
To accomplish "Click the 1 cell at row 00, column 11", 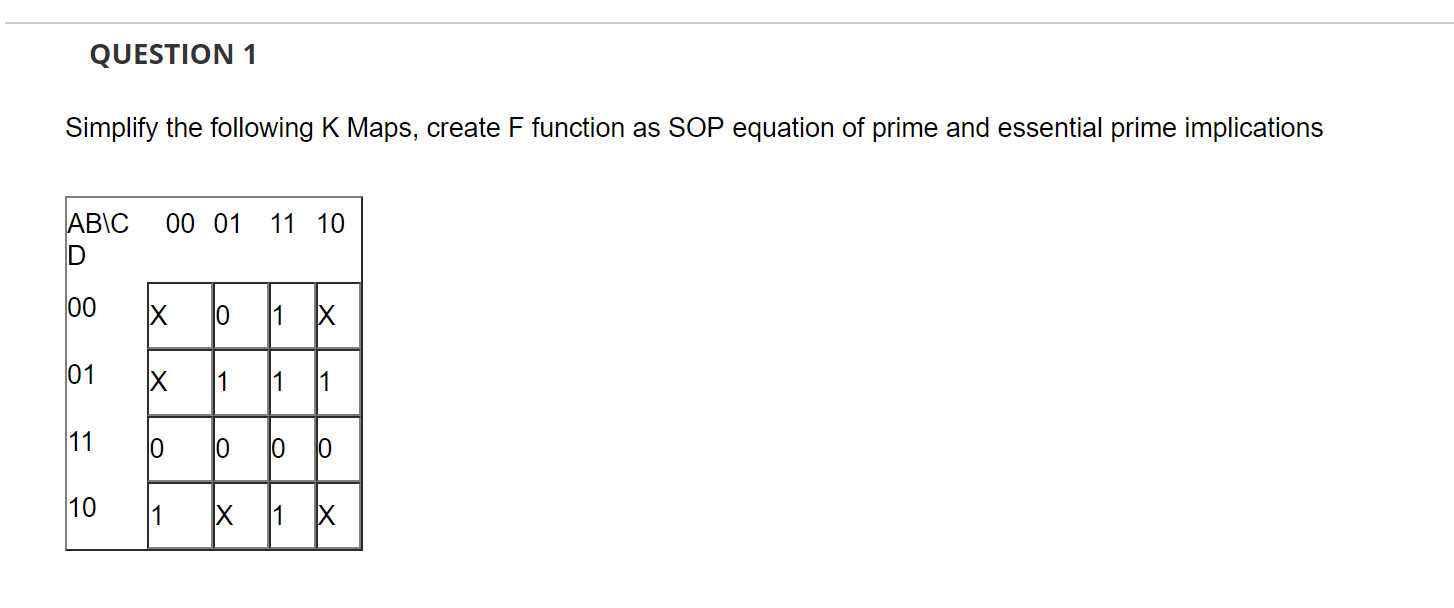I will click(292, 316).
